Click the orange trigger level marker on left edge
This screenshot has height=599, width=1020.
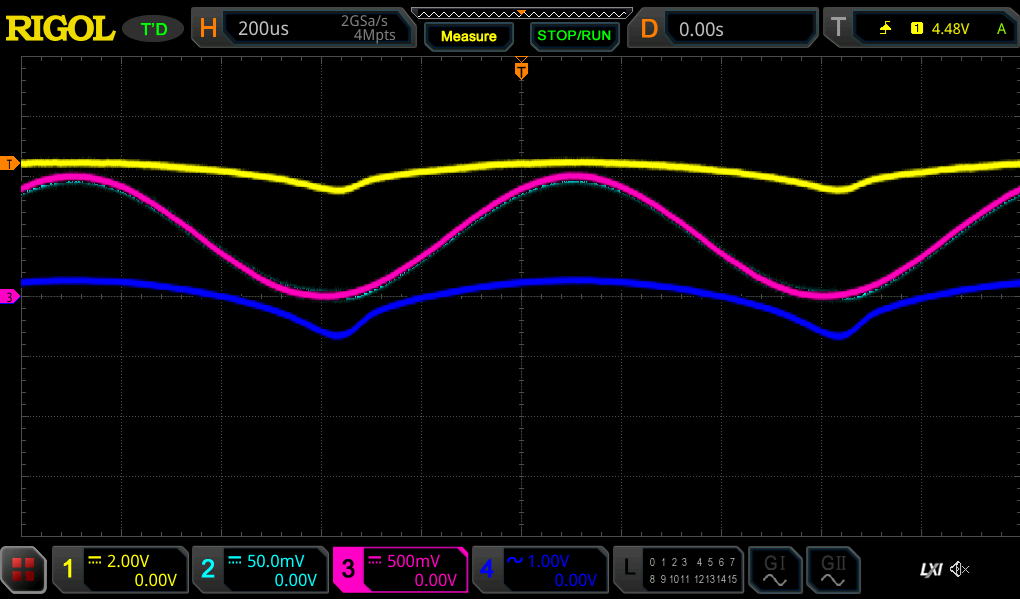pos(9,163)
